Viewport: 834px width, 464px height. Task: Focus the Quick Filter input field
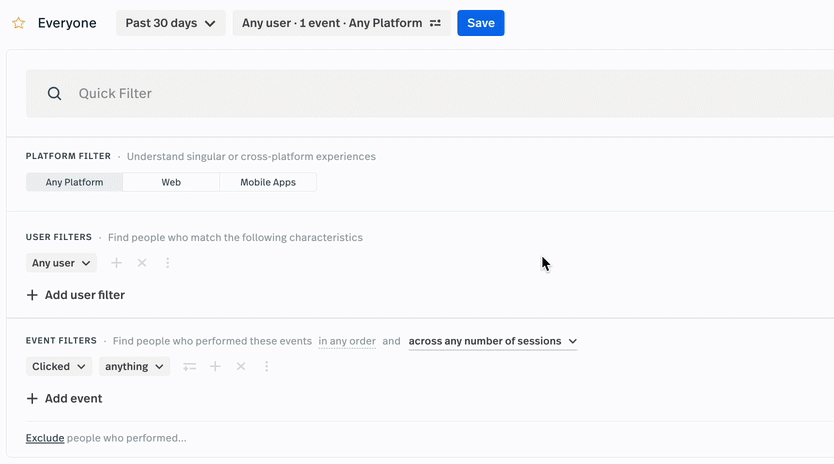(x=430, y=94)
